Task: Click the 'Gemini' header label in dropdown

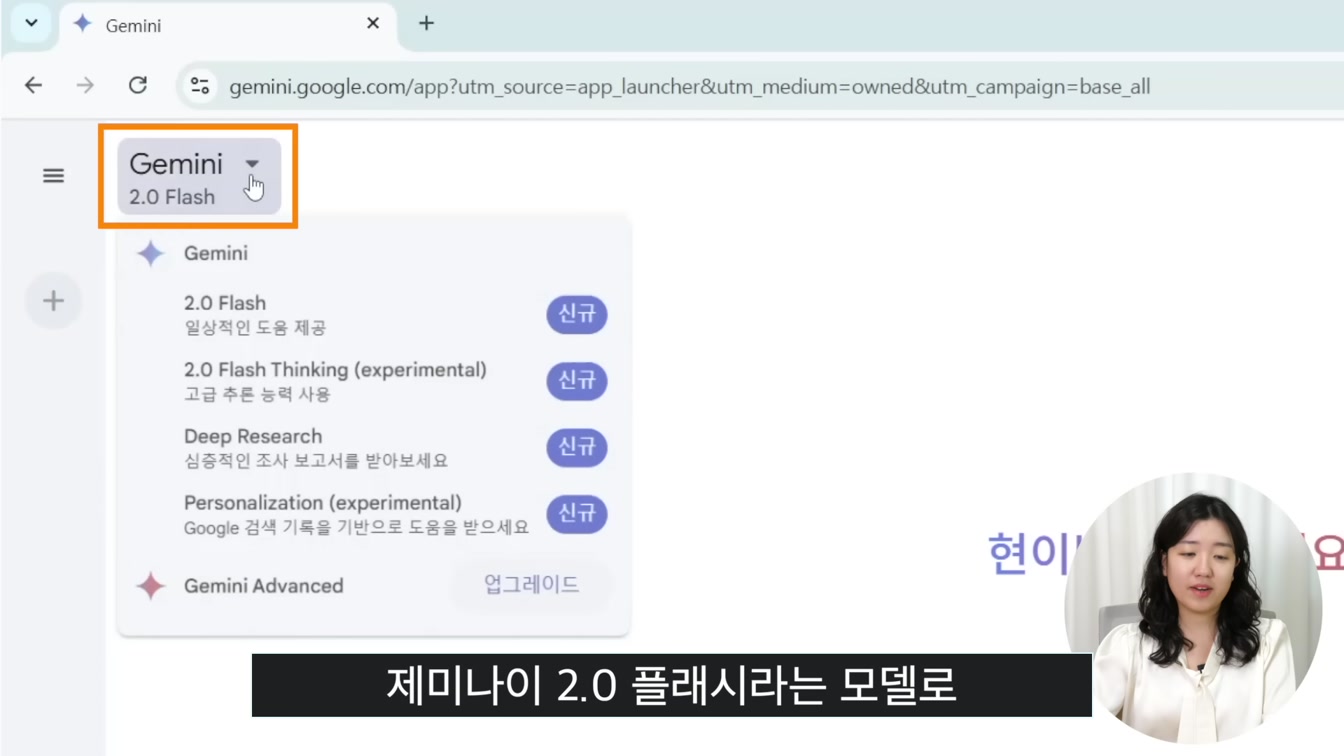Action: [x=216, y=254]
